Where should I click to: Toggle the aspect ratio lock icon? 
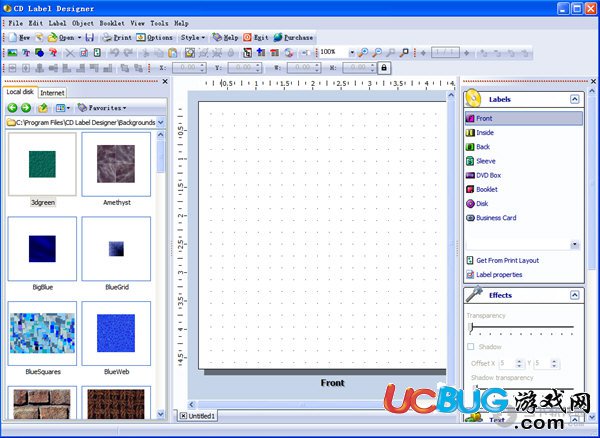pyautogui.click(x=384, y=68)
